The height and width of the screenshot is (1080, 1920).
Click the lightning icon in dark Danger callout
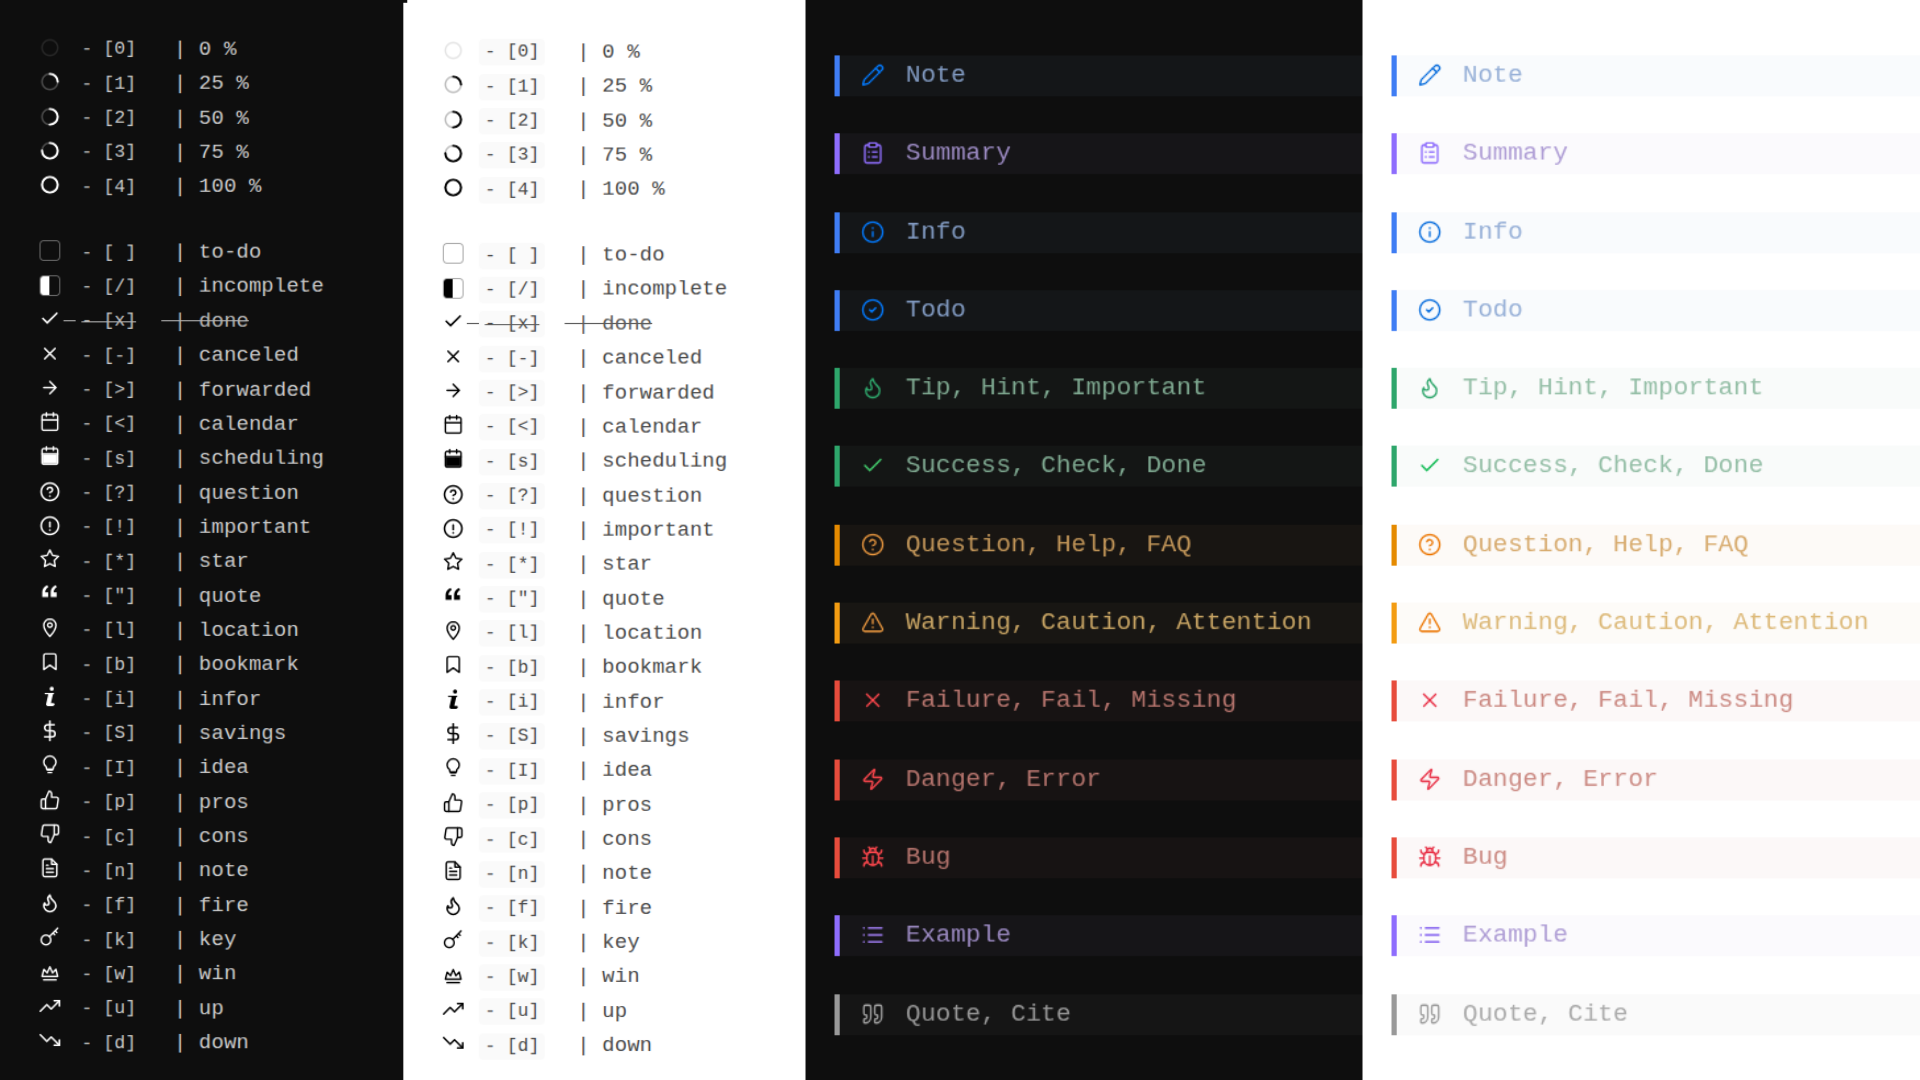pyautogui.click(x=873, y=779)
